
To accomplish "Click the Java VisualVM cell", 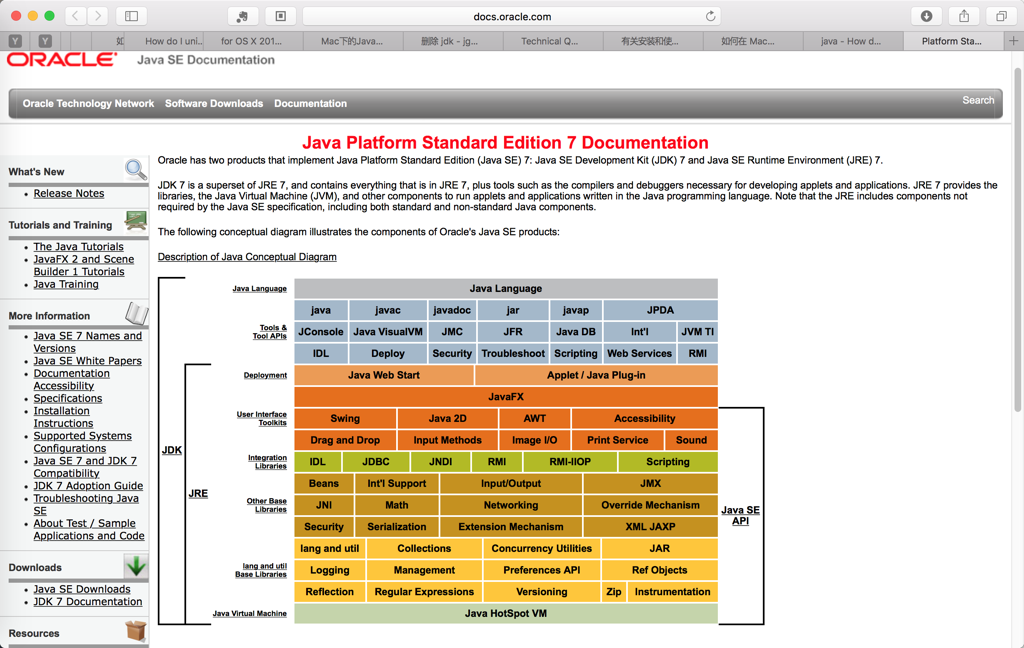I will [x=388, y=331].
